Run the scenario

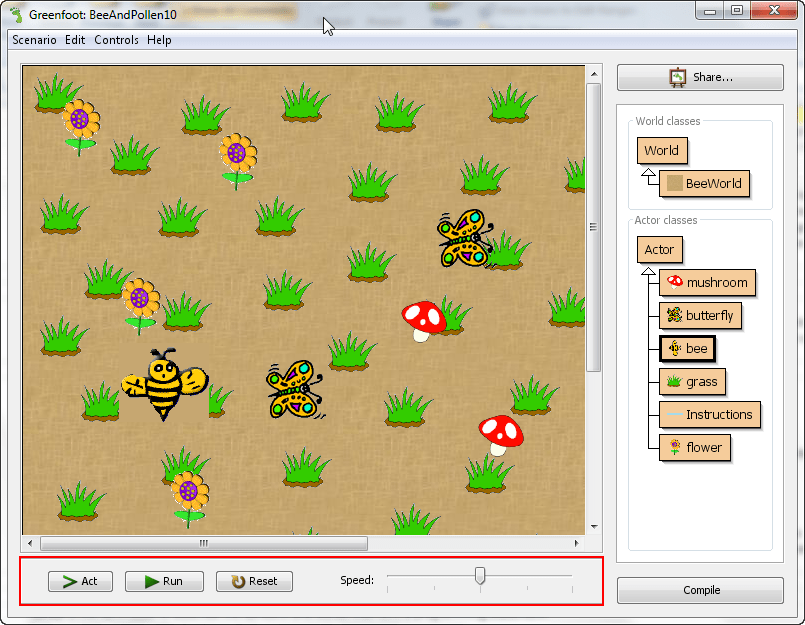[x=163, y=581]
